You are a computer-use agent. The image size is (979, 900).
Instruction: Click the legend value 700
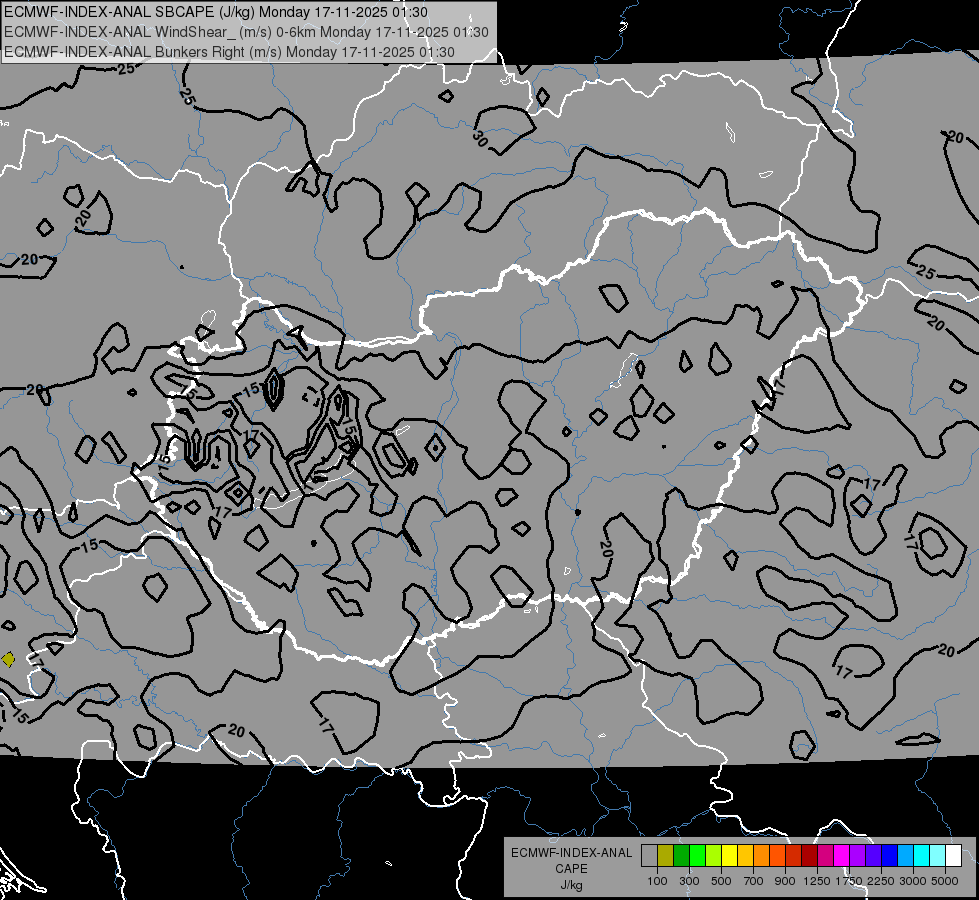click(754, 881)
